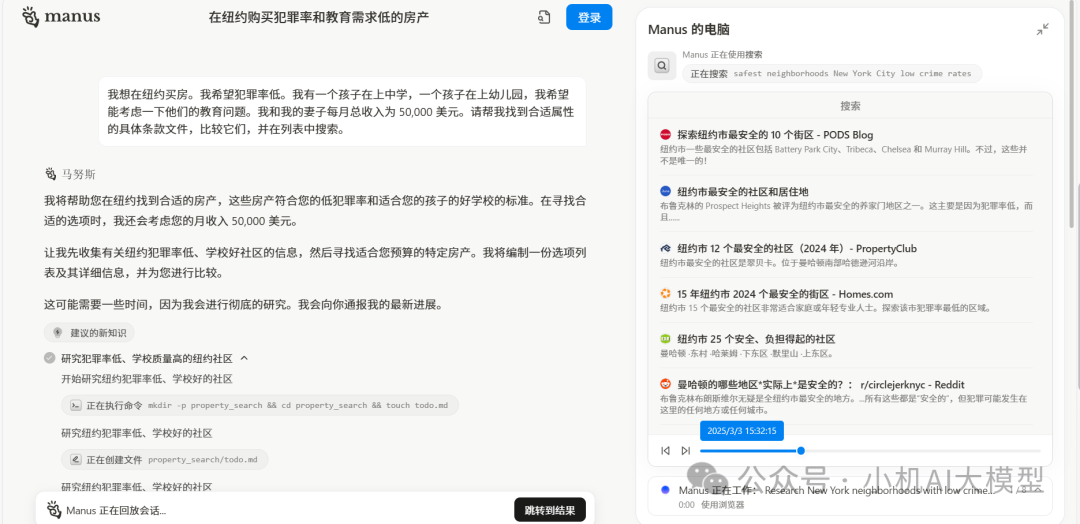
Task: Click the Manus 正在工作 task status bar
Action: click(x=850, y=496)
